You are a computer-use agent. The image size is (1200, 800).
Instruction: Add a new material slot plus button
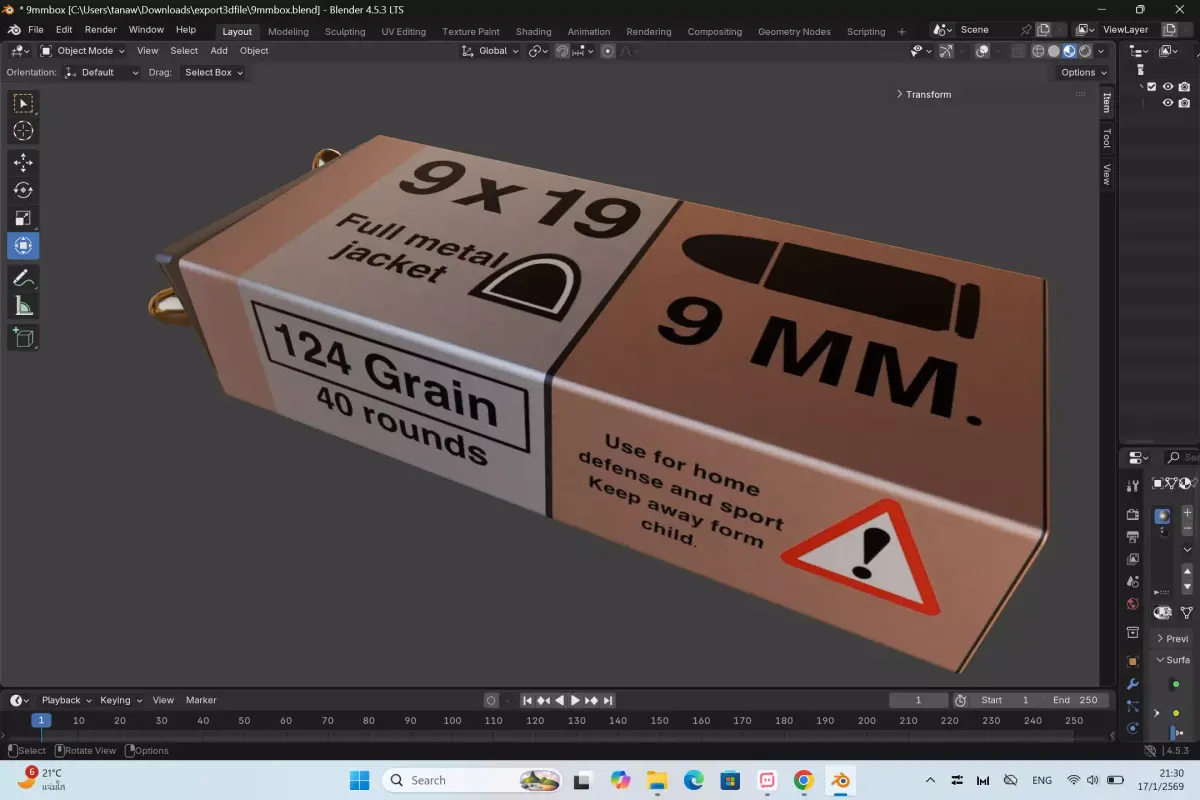point(1187,513)
